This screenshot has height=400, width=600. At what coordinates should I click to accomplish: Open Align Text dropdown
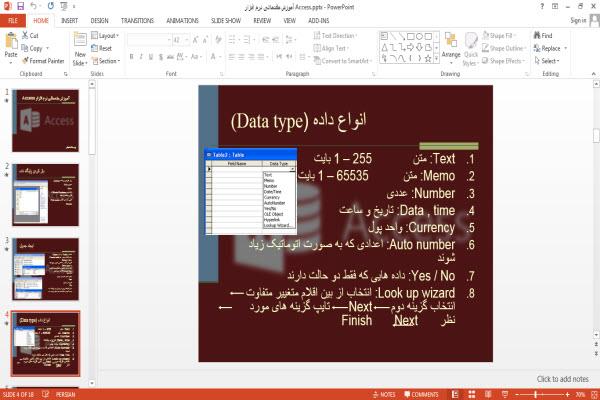(x=331, y=48)
